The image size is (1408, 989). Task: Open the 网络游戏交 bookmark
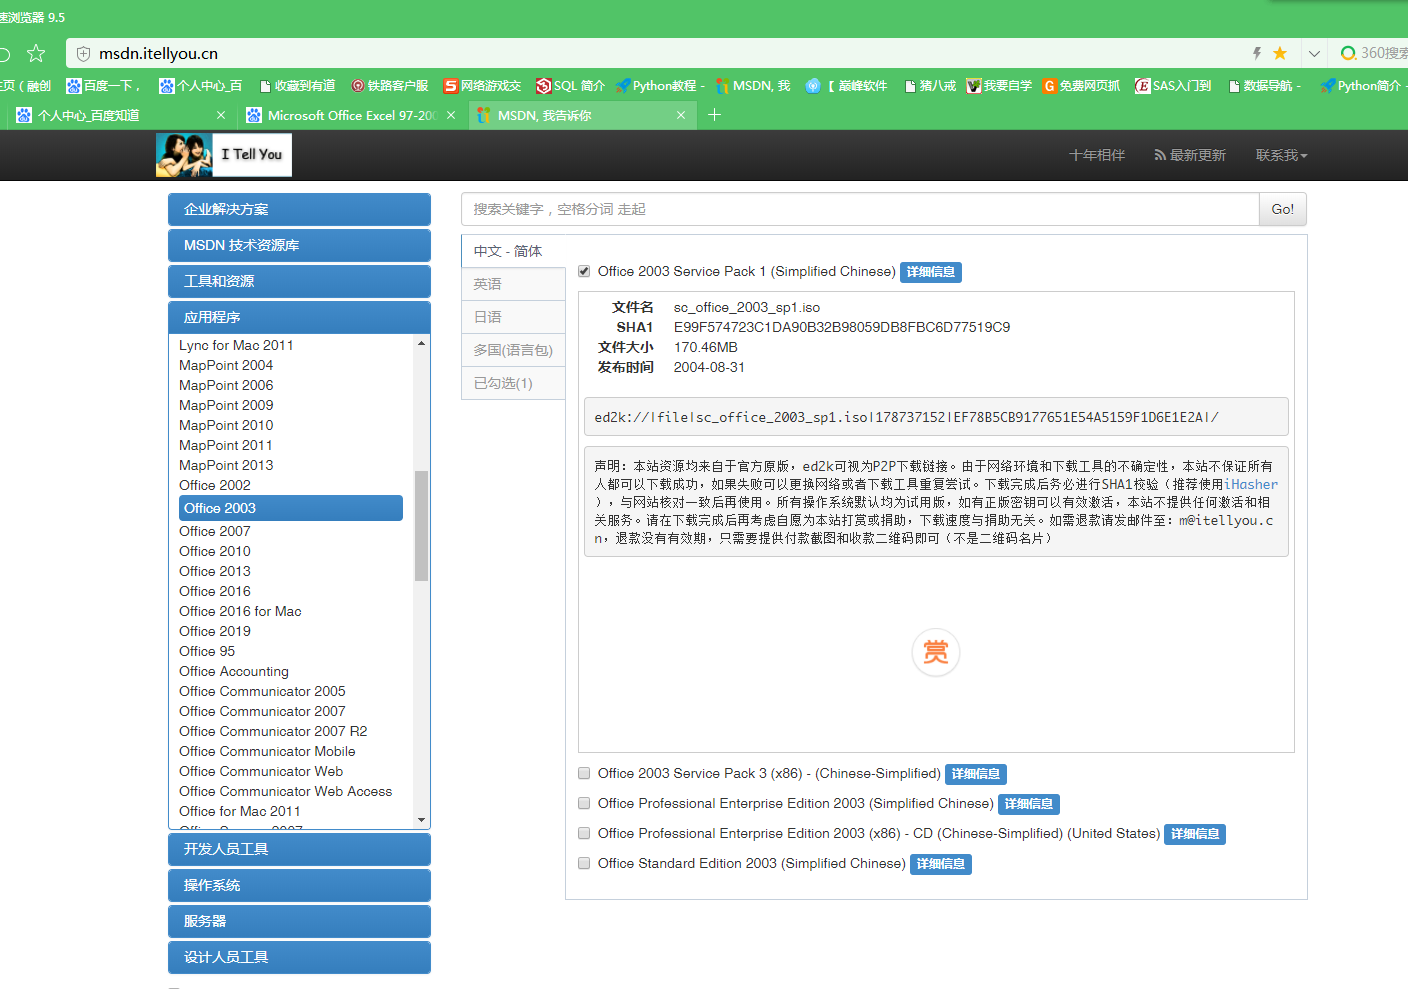[x=483, y=86]
